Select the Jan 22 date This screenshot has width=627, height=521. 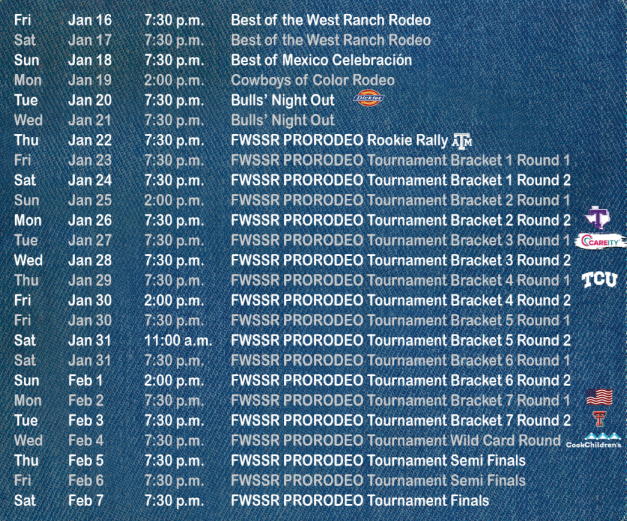[90, 140]
